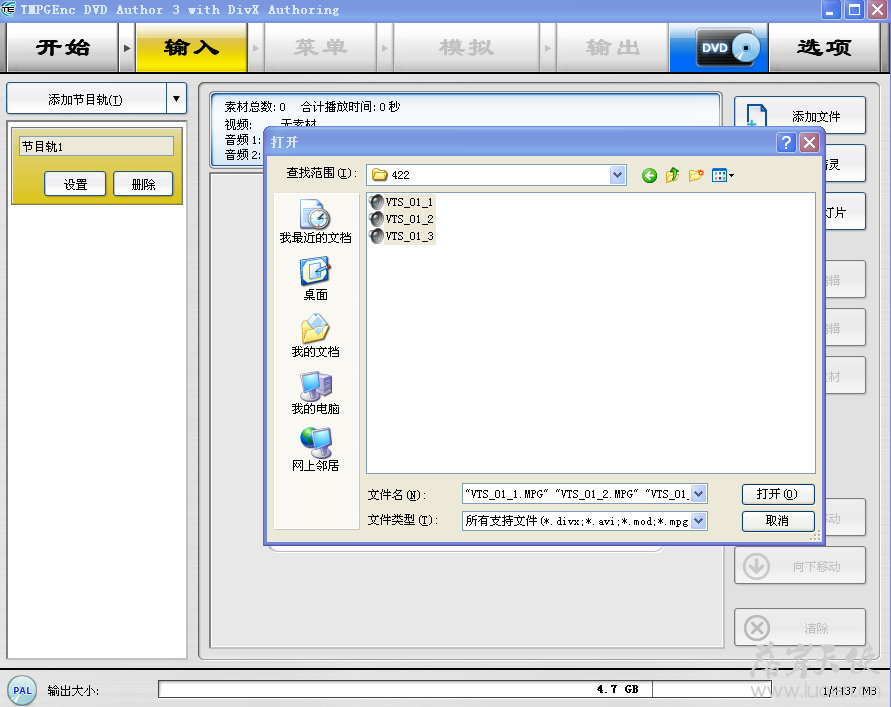
Task: Click the 设置 (Settings) button for track
Action: coord(75,184)
